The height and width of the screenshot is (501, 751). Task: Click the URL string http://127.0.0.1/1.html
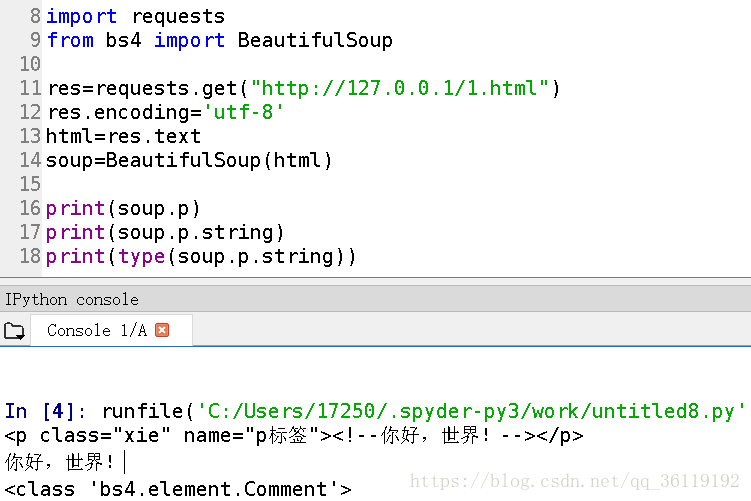click(x=399, y=88)
